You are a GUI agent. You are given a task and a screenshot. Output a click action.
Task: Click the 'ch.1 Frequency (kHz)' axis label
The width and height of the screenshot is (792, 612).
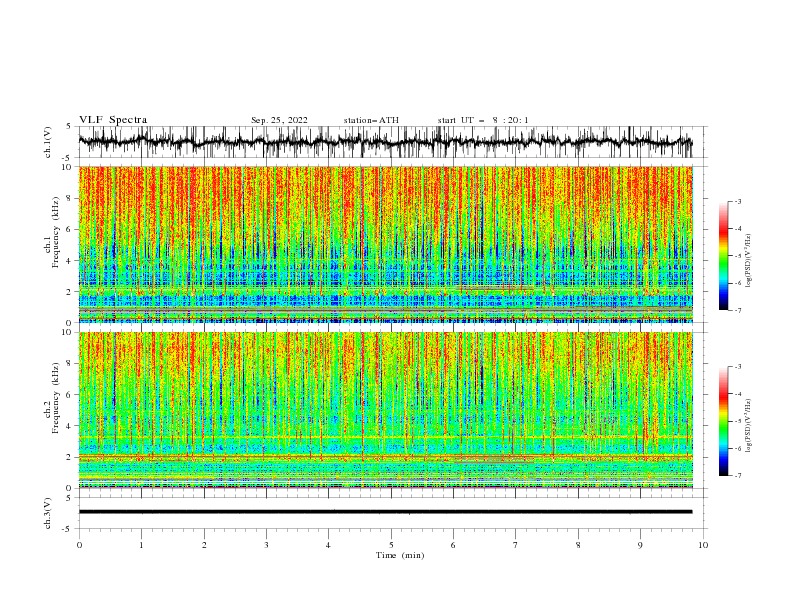[x=52, y=232]
